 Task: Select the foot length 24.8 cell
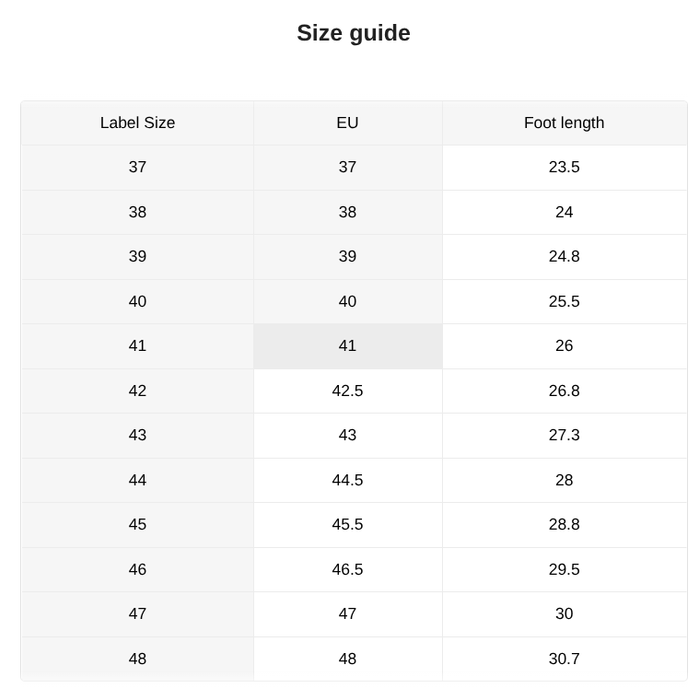[564, 257]
